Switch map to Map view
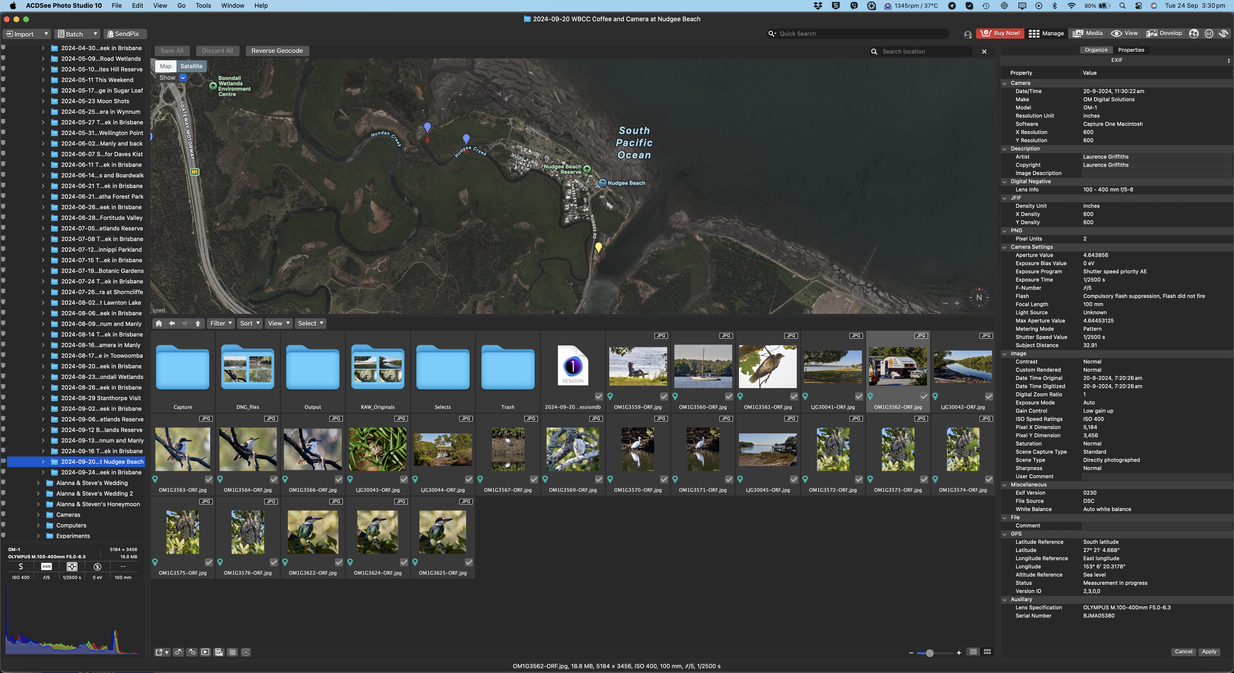This screenshot has height=673, width=1234. click(x=165, y=66)
